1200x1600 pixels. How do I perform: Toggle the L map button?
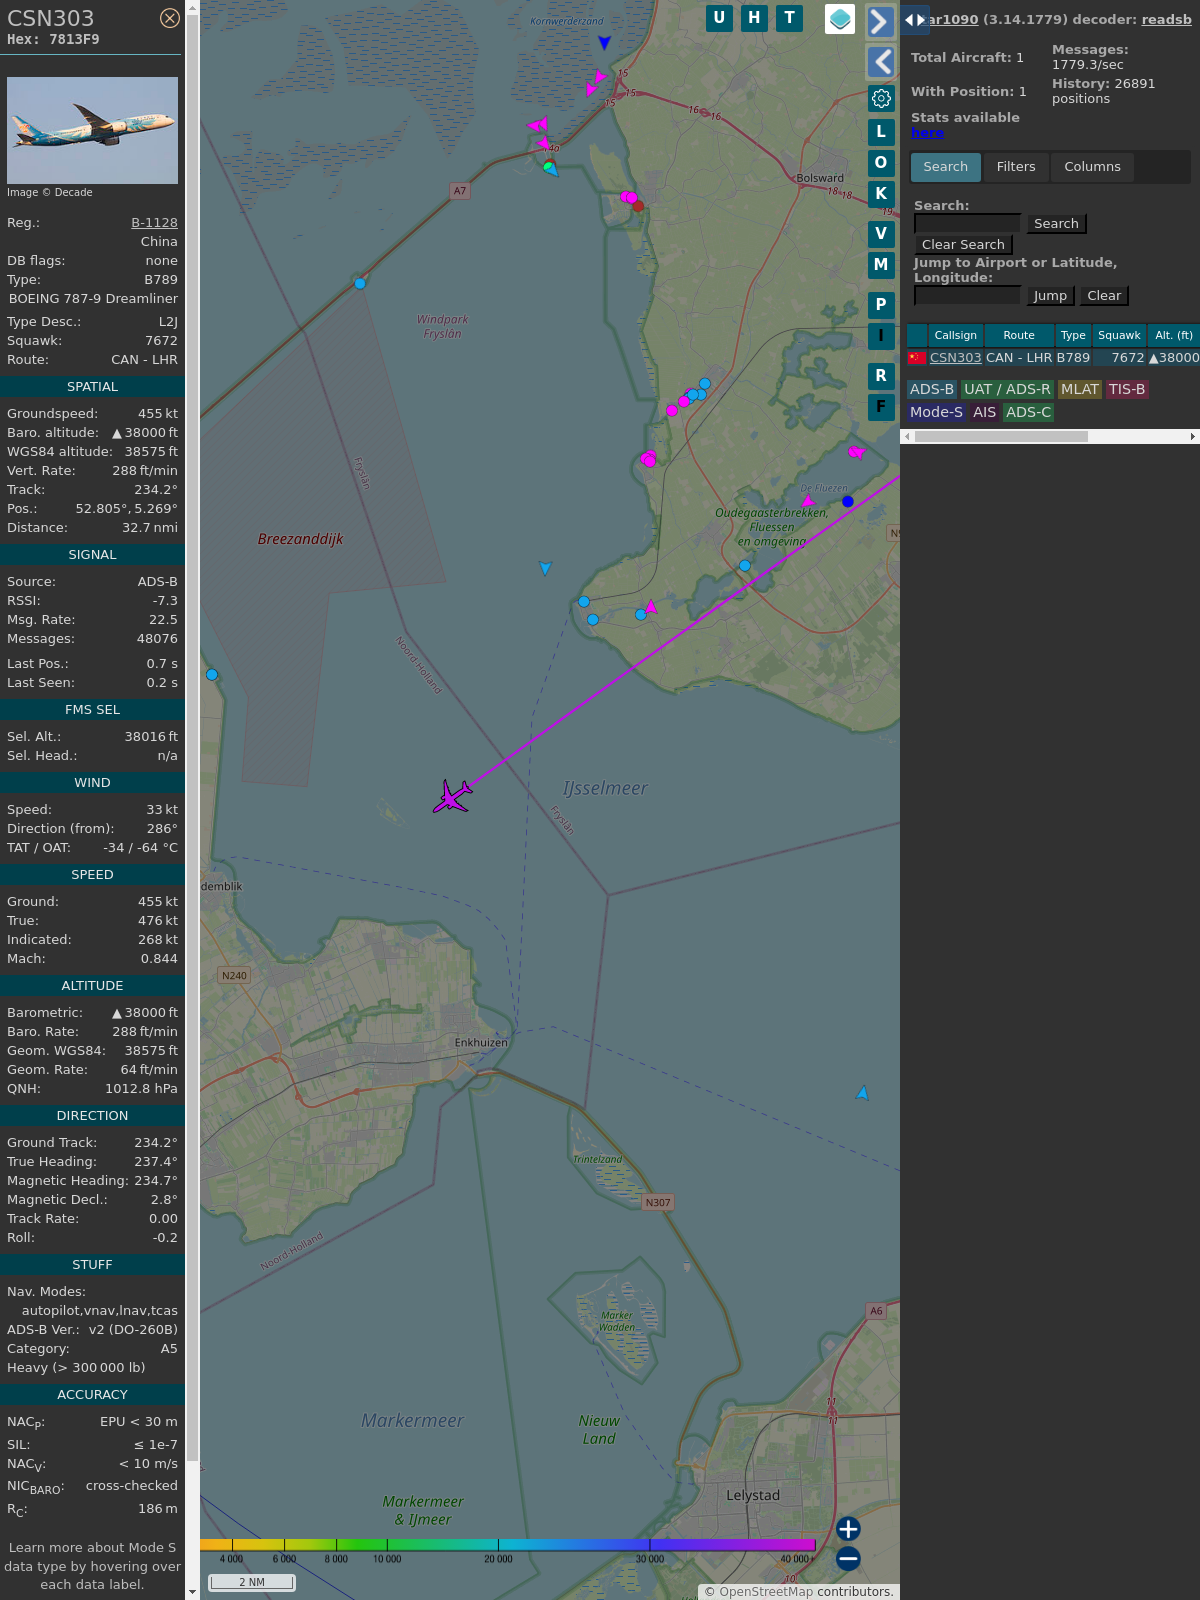[881, 132]
